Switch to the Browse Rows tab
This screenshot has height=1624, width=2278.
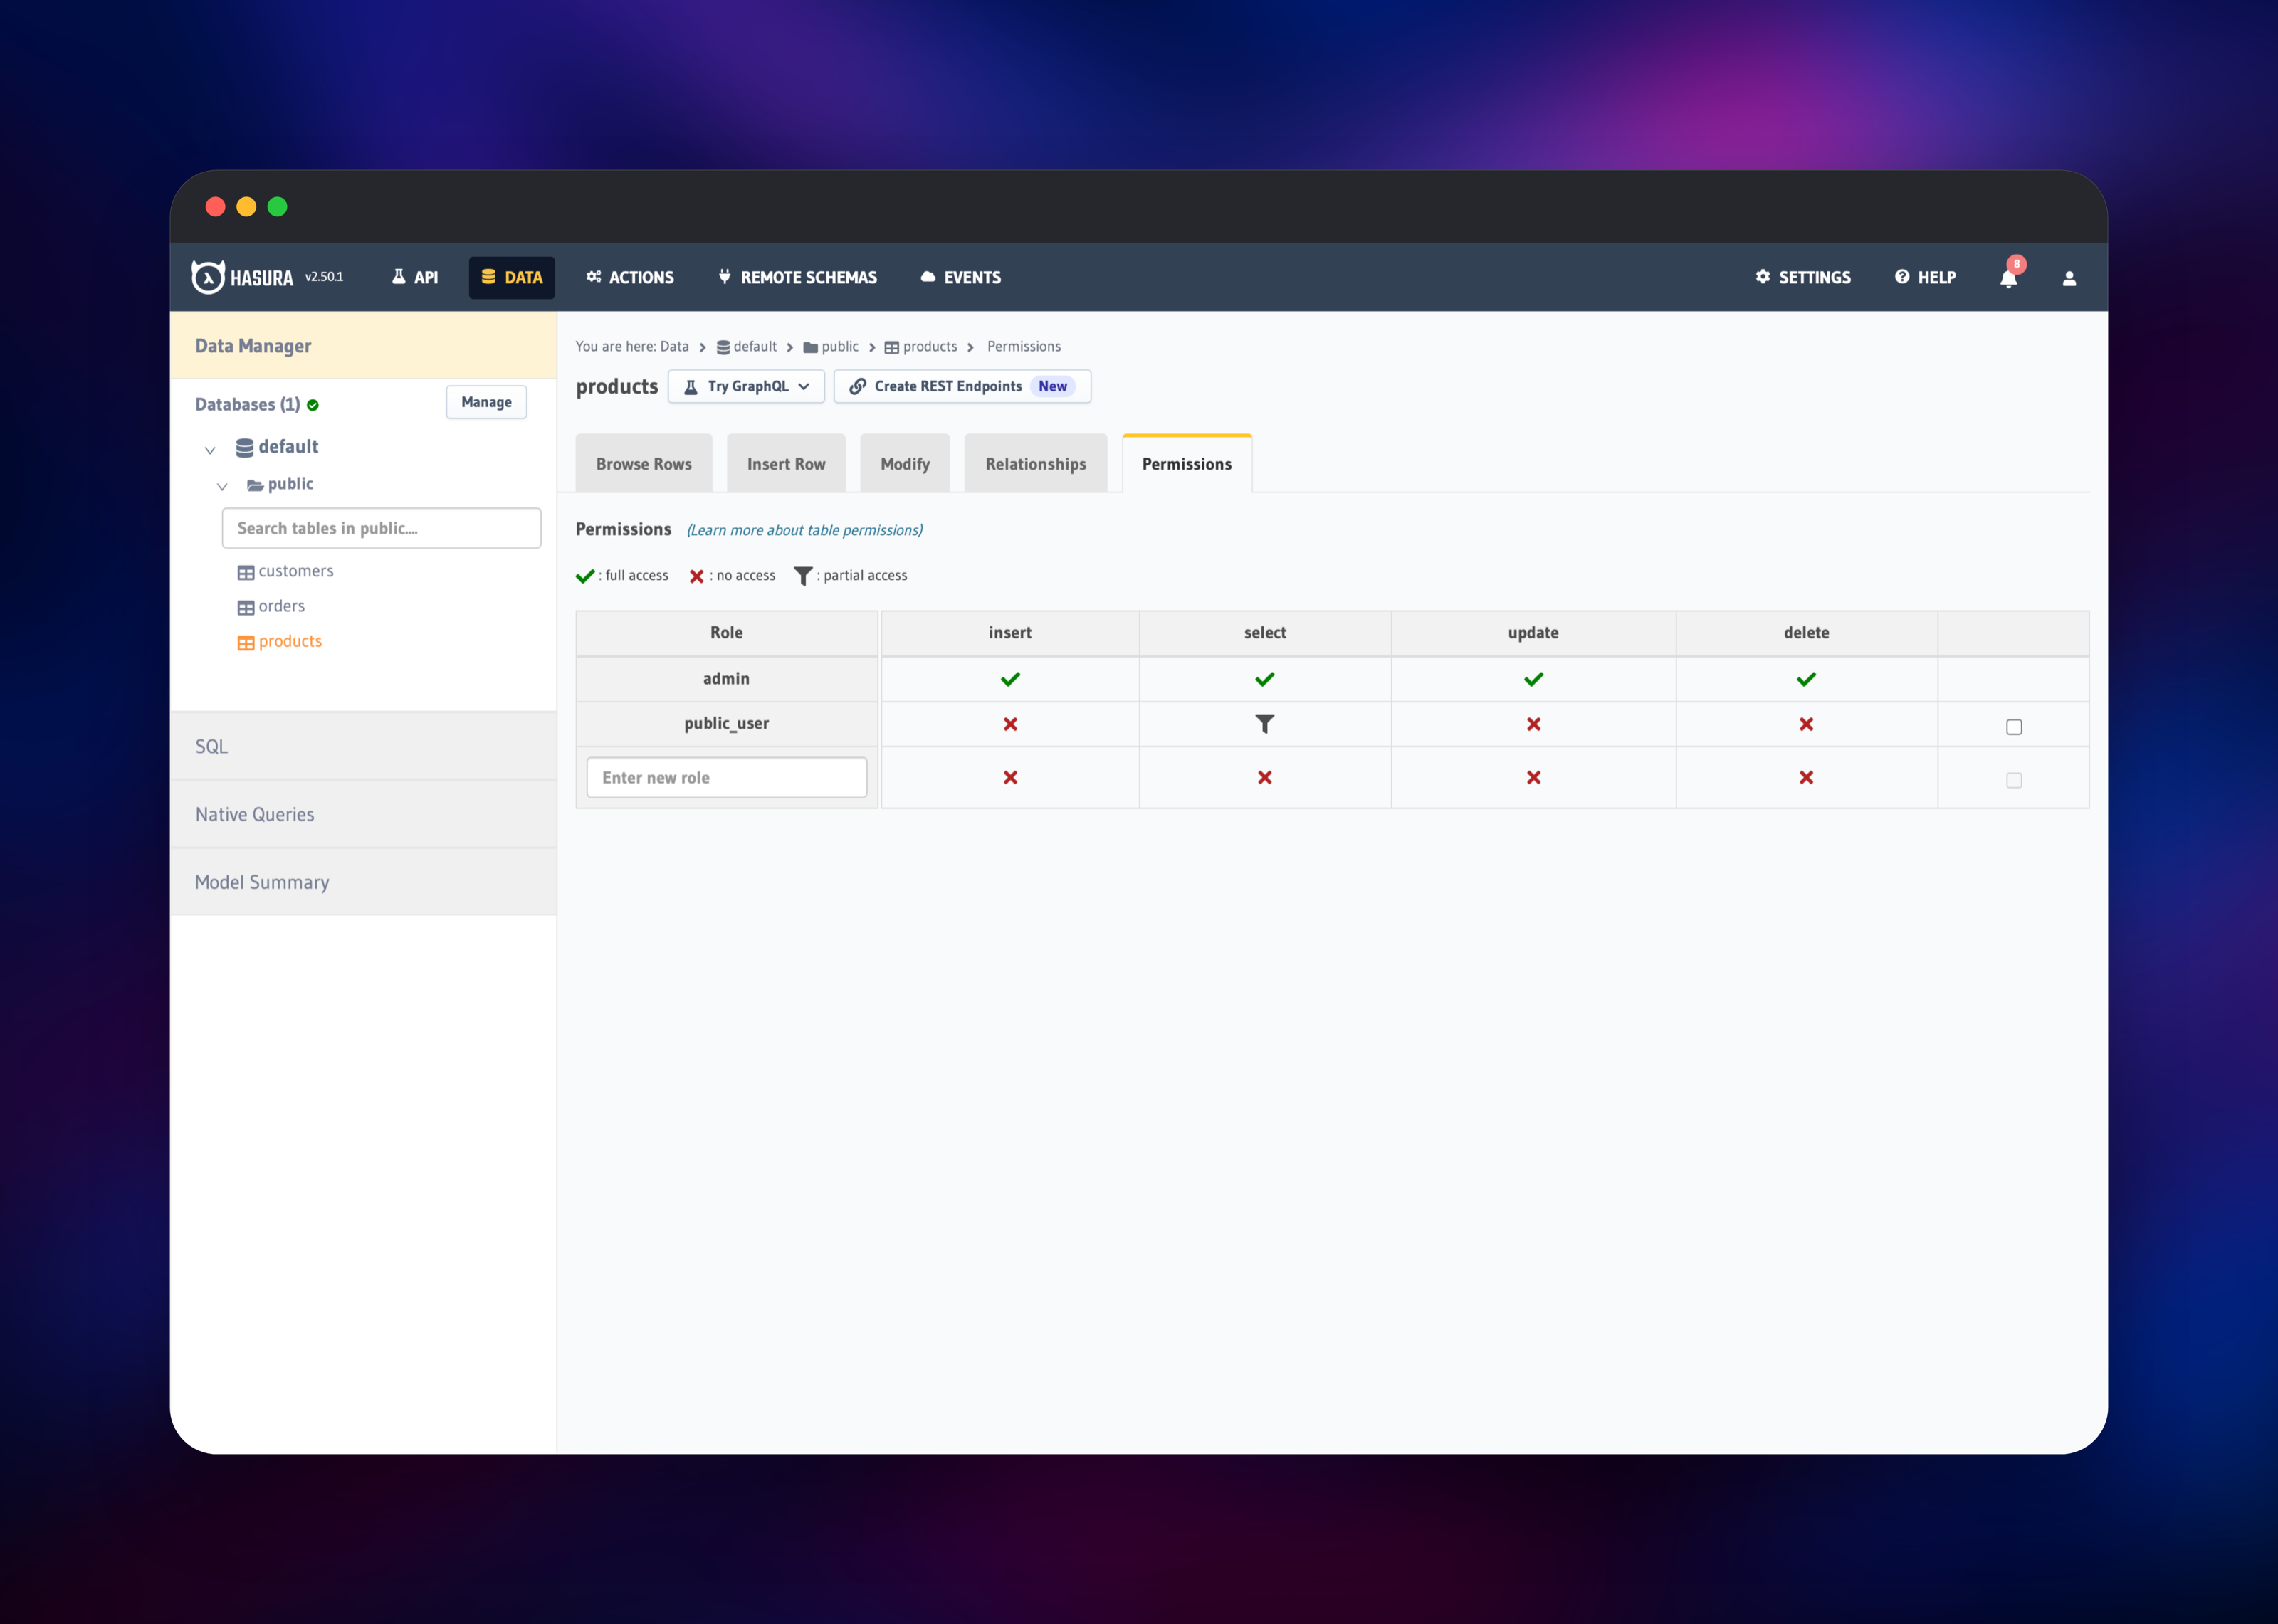[x=644, y=464]
